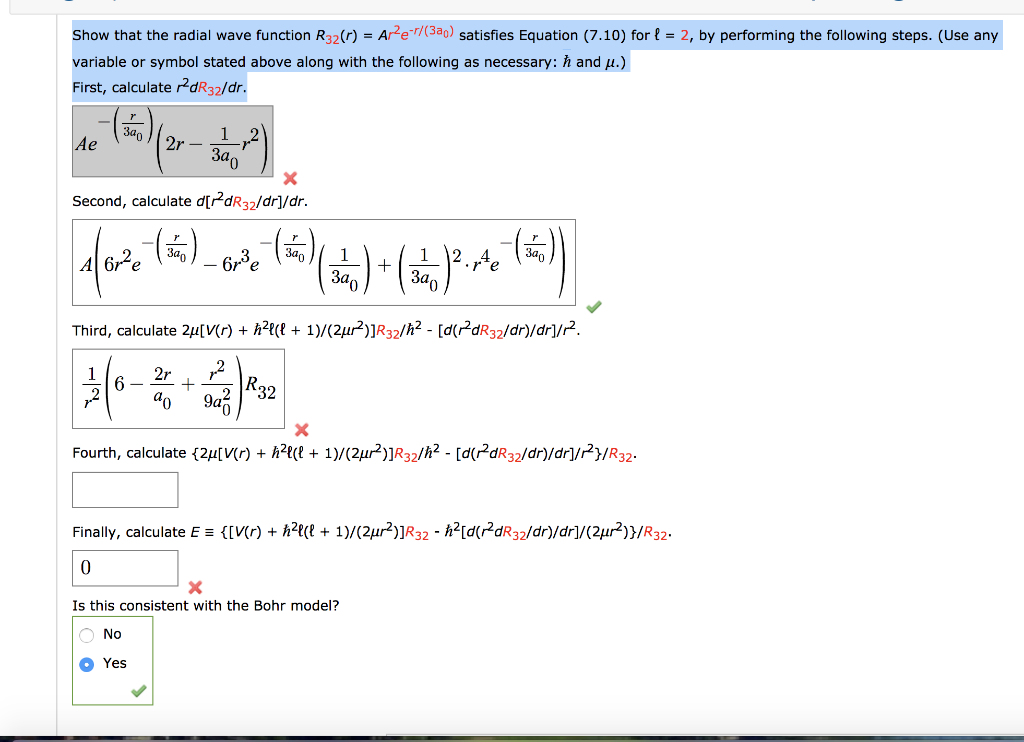Click the red X below the first answer box
Screen dimensions: 1024x742
coord(289,180)
